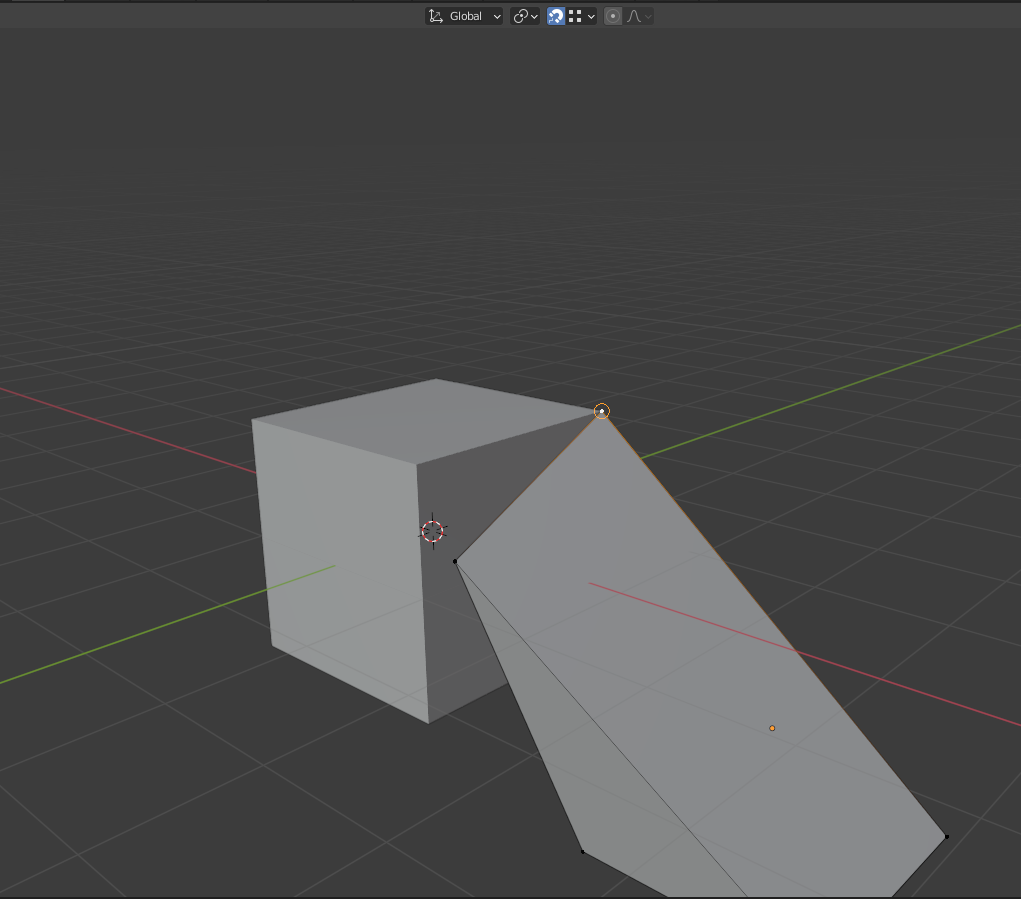Toggle the snap magnet icon
Viewport: 1021px width, 899px height.
click(556, 16)
